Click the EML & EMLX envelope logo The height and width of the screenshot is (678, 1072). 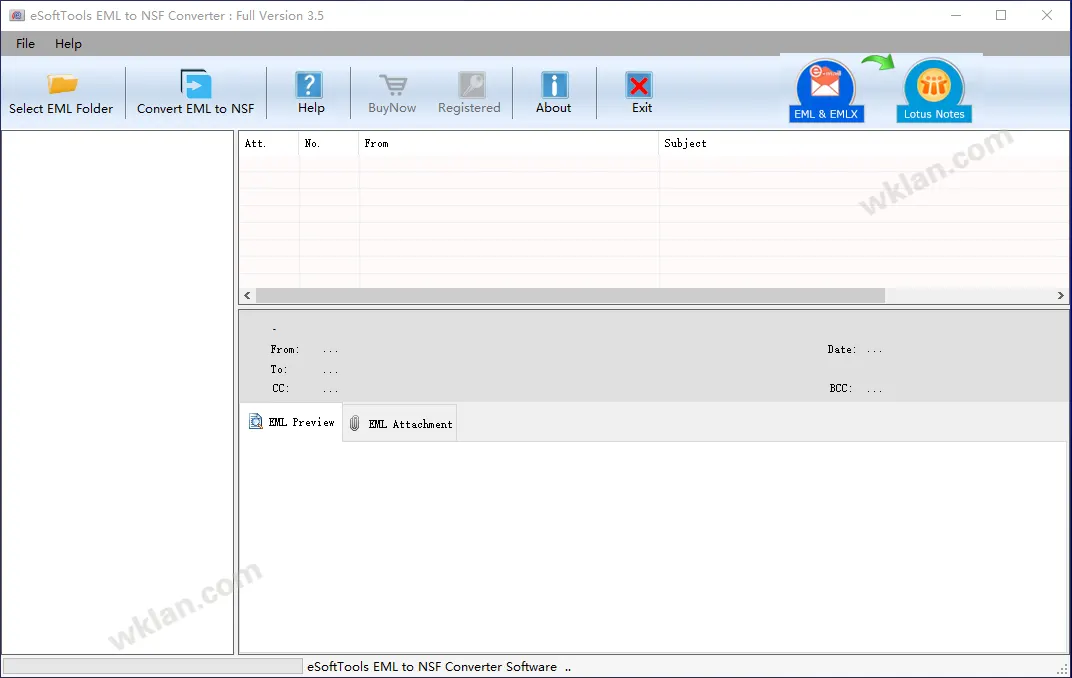826,90
